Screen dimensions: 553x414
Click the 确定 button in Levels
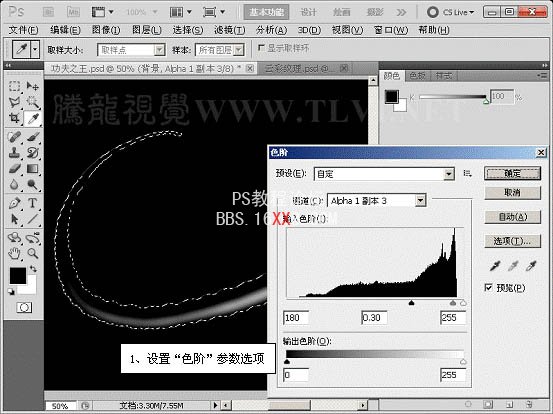[512, 173]
